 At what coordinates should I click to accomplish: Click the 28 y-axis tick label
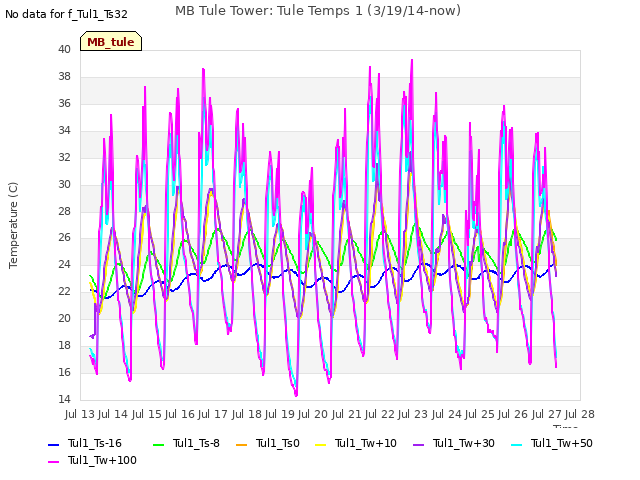coord(64,211)
